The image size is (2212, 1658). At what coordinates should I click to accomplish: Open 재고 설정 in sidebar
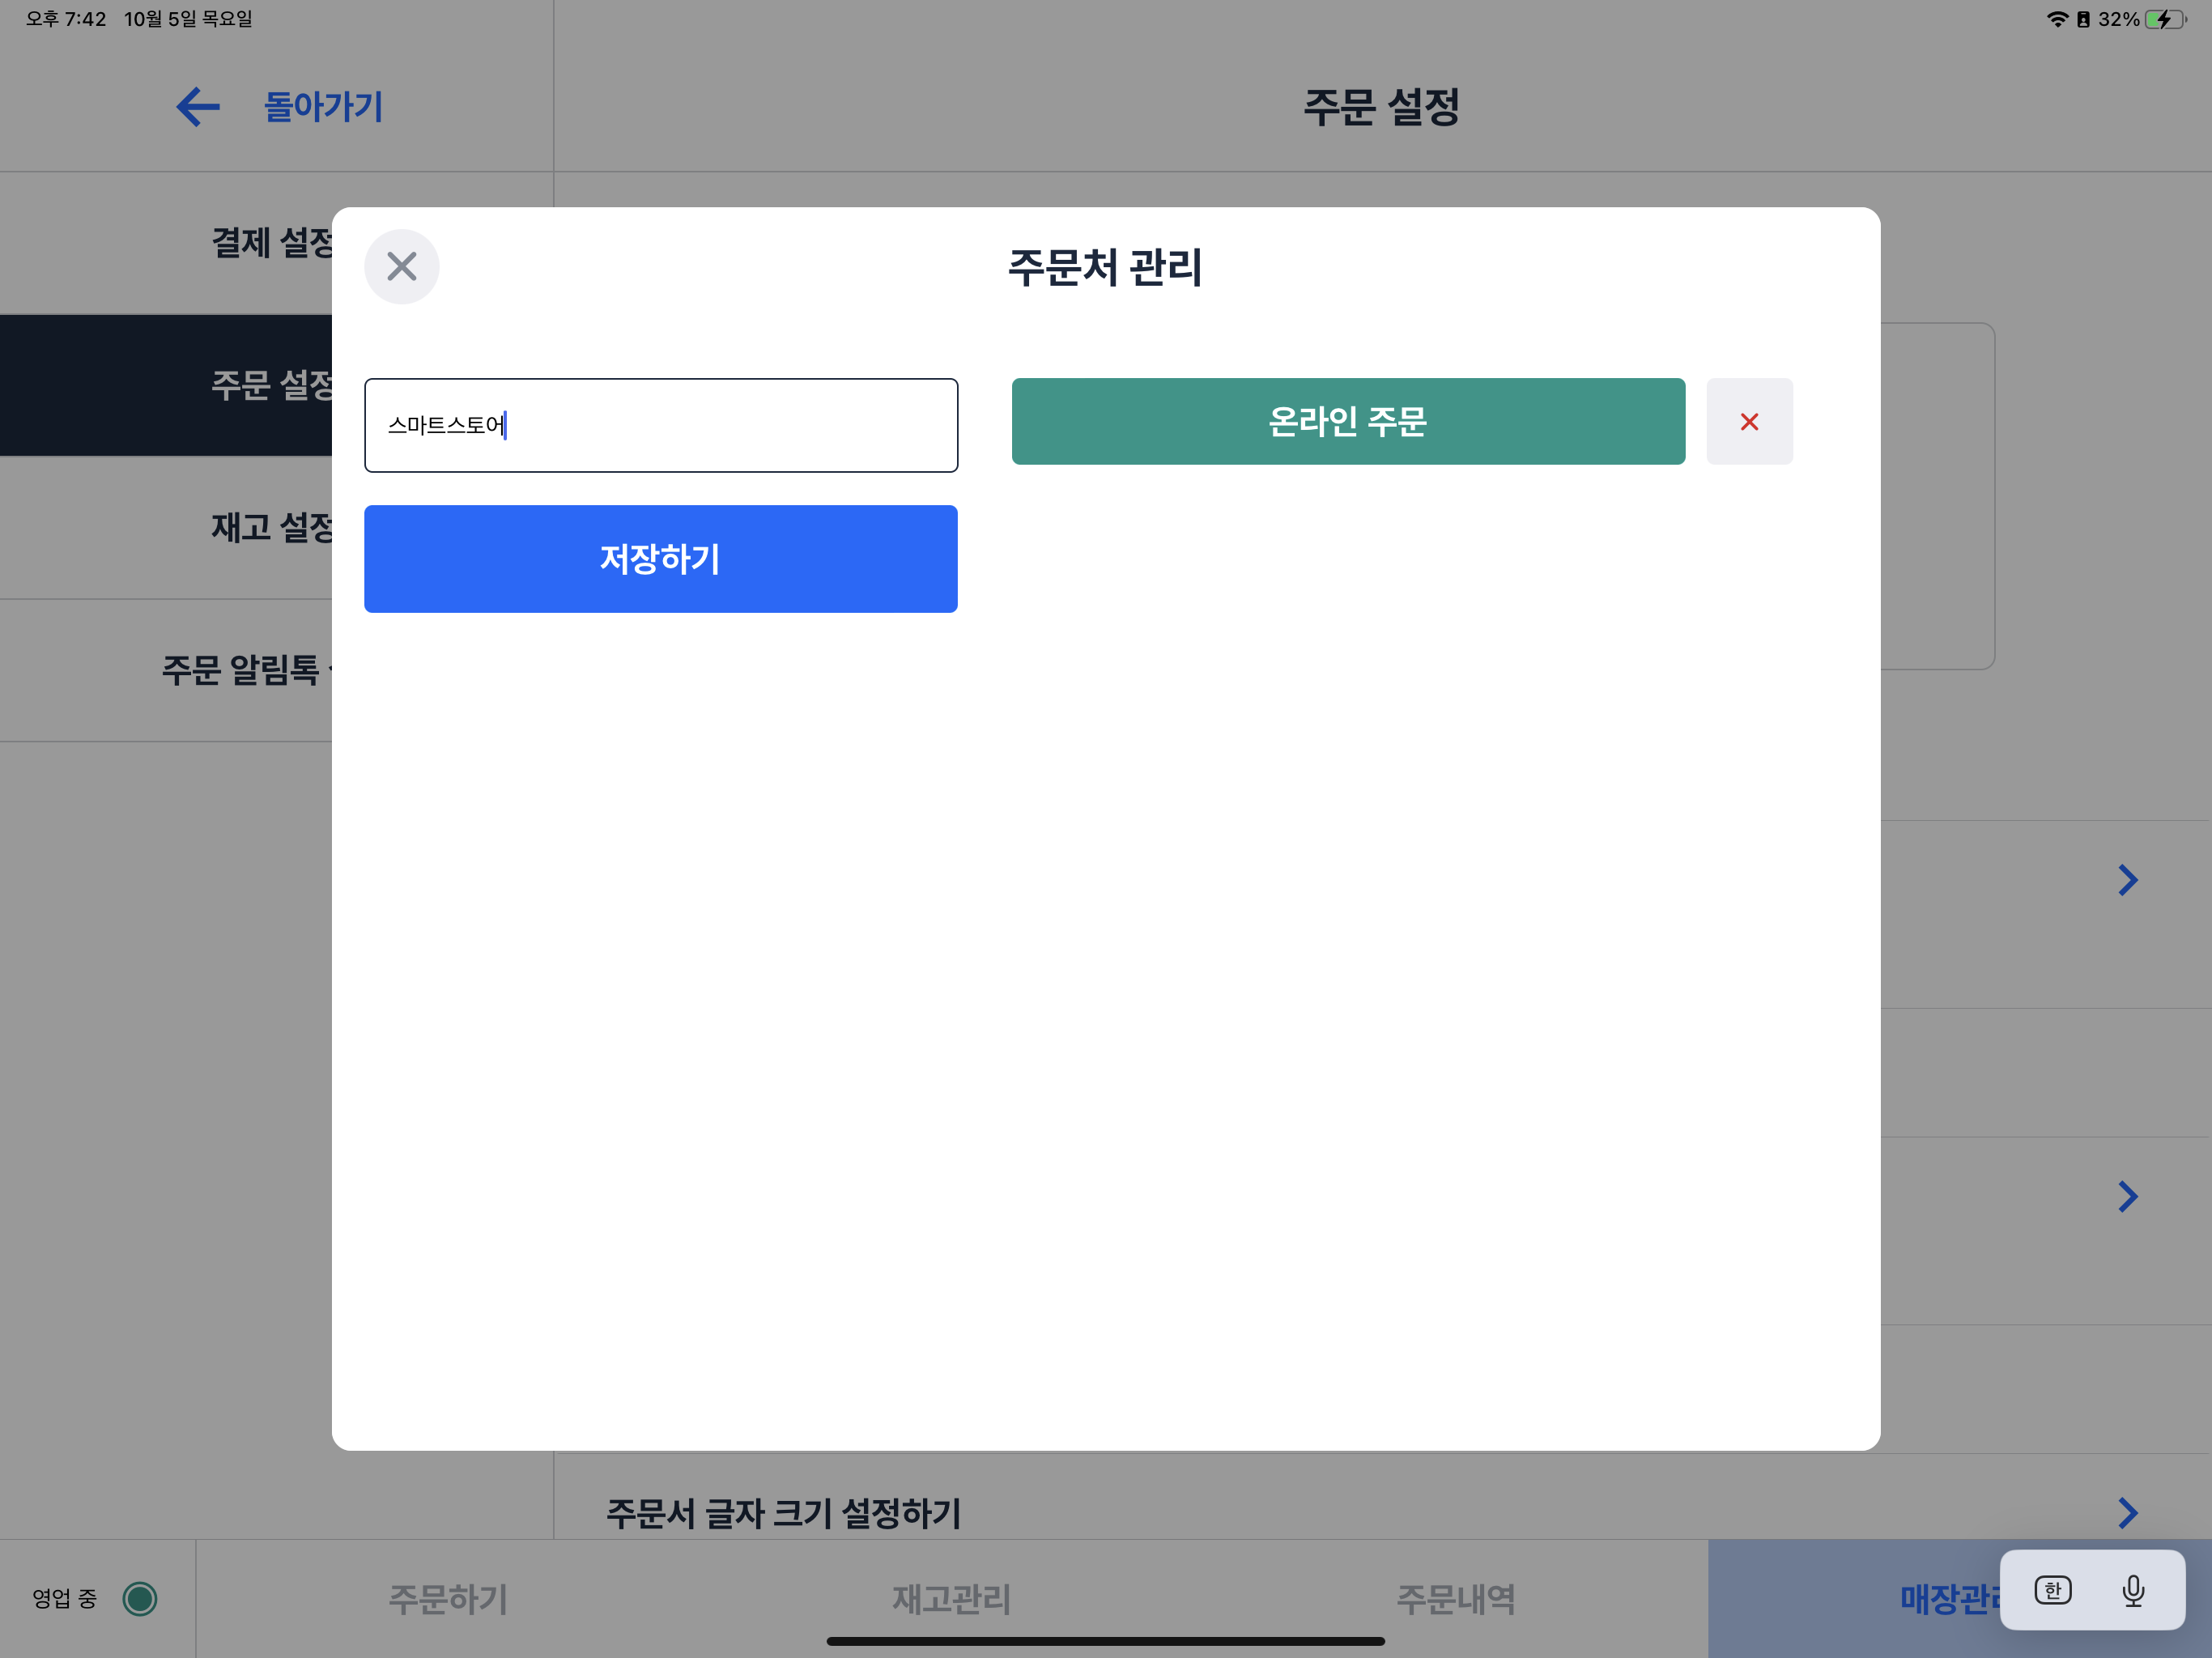tap(270, 527)
